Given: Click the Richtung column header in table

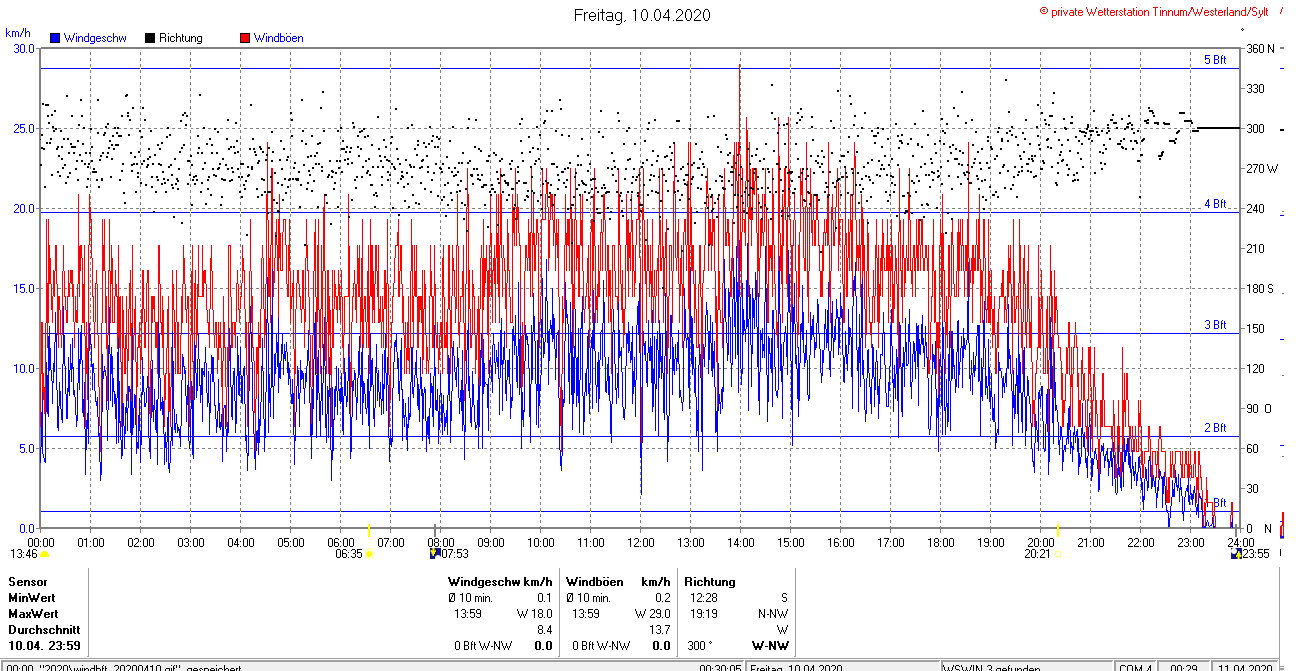Looking at the screenshot, I should tap(710, 582).
